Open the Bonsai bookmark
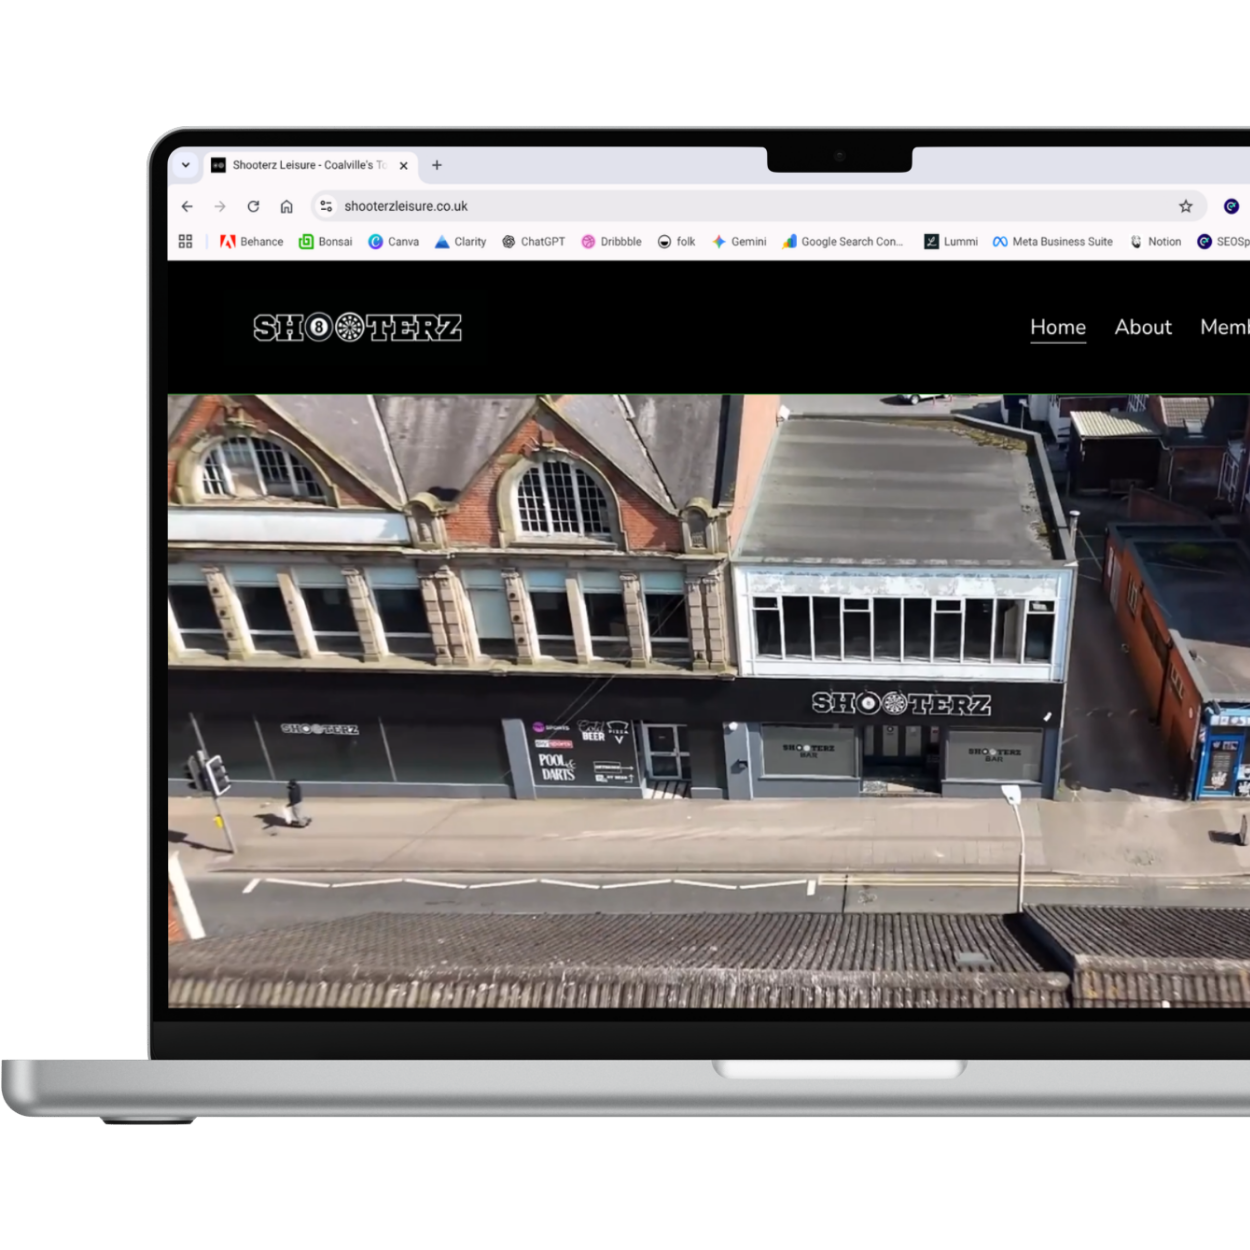1250x1250 pixels. click(326, 241)
